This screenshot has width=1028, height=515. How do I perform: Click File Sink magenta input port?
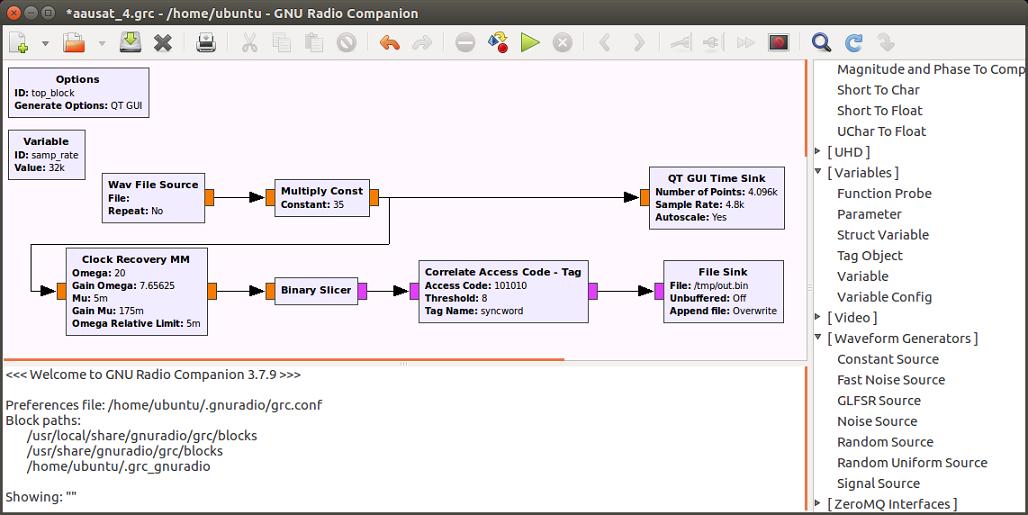tap(659, 291)
